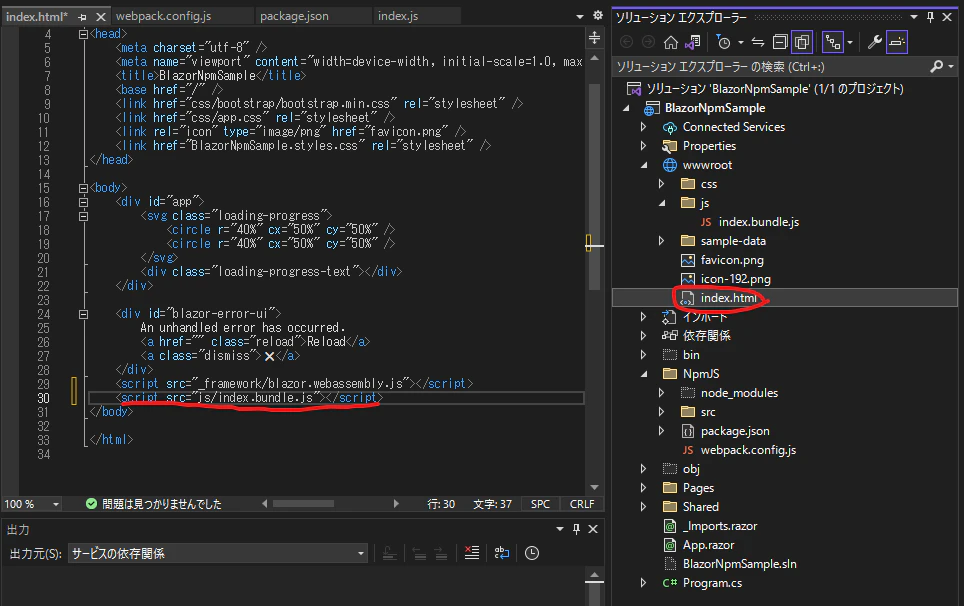The width and height of the screenshot is (964, 606).
Task: Switch to the index.js tab
Action: coord(398,17)
